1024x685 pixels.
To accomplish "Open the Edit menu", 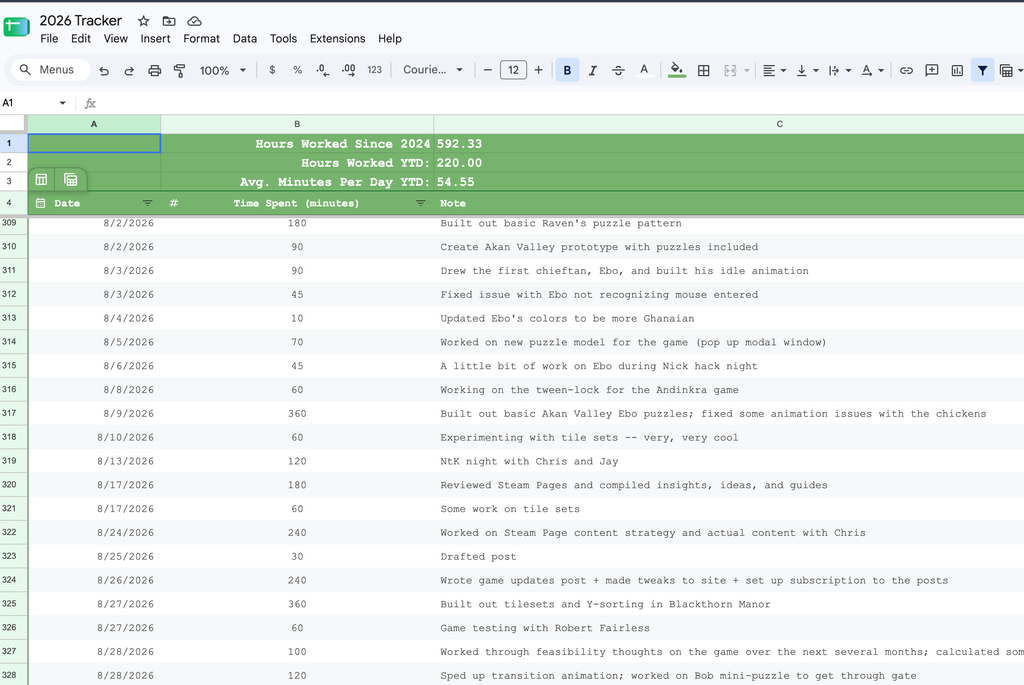I will click(81, 39).
